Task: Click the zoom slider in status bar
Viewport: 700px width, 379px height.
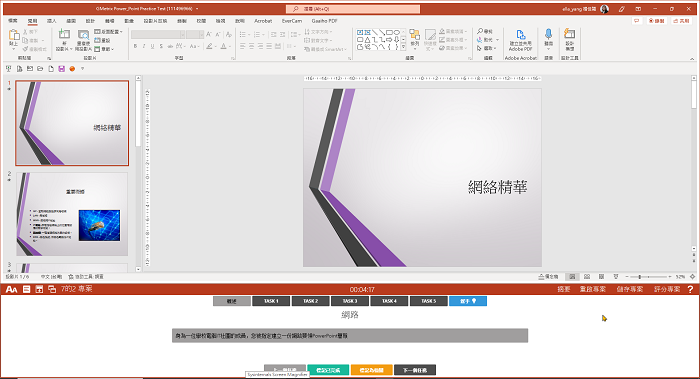Action: [x=648, y=277]
